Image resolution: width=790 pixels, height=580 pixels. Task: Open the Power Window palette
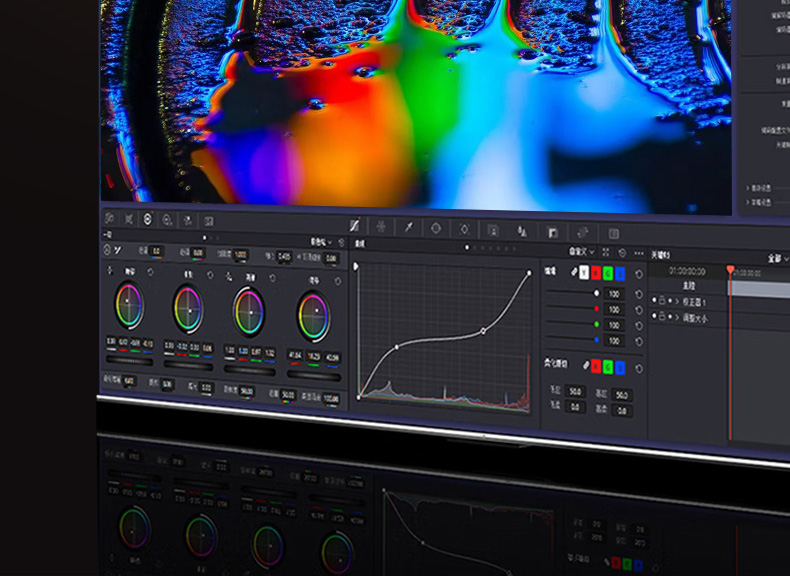pyautogui.click(x=436, y=229)
